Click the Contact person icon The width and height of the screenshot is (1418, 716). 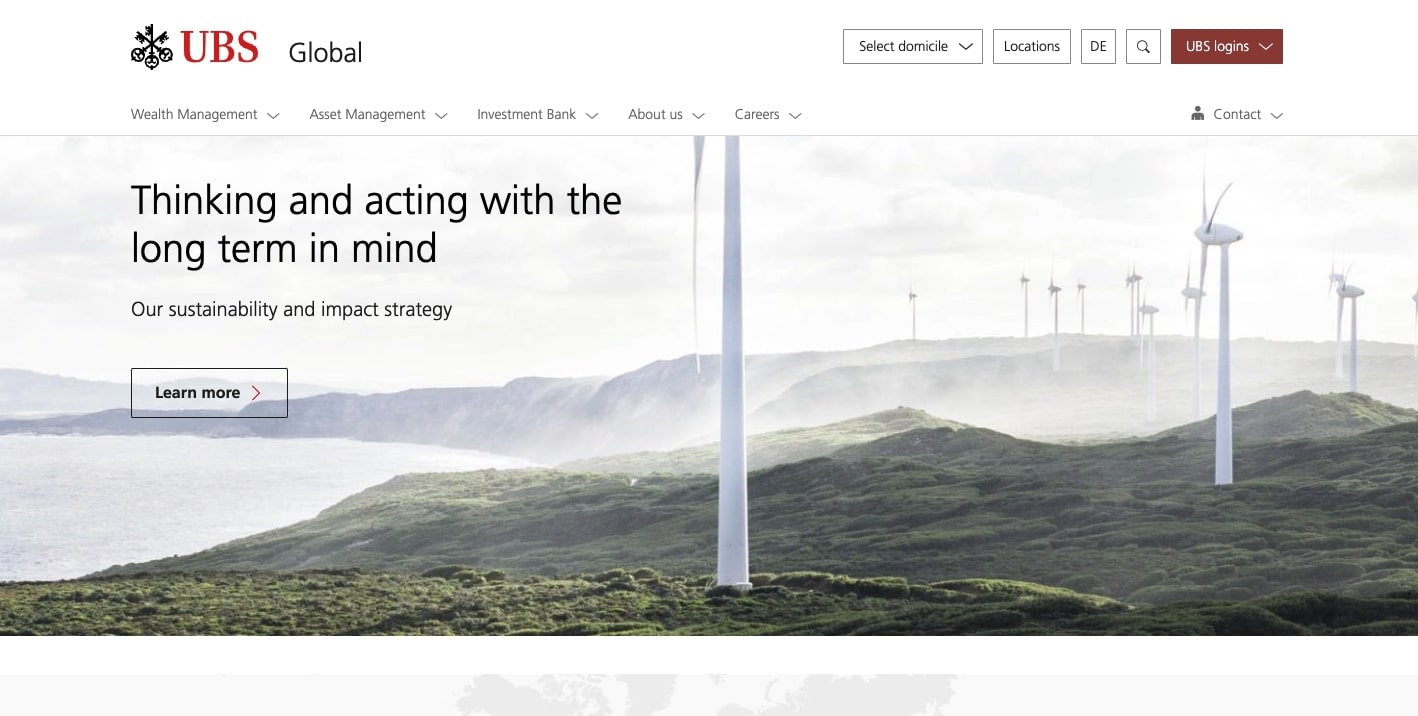click(1197, 114)
